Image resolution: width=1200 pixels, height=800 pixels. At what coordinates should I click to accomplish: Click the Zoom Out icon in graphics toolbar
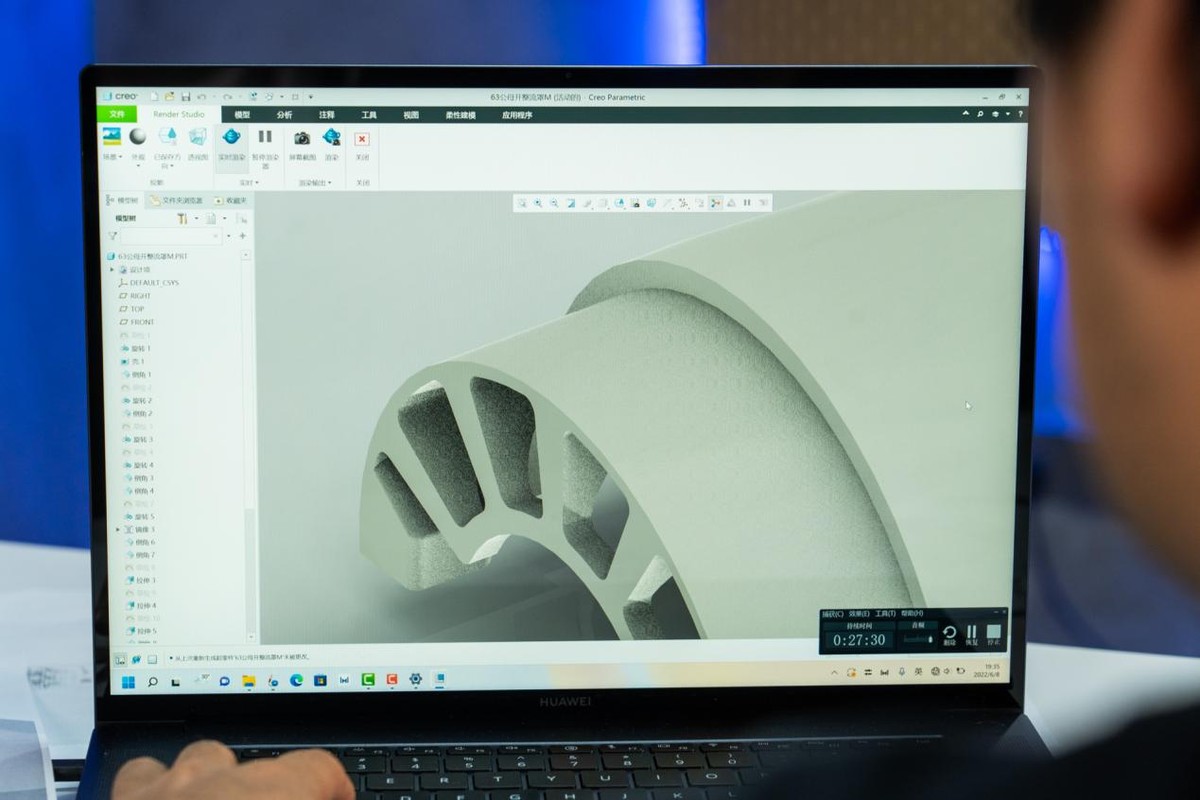pos(554,203)
